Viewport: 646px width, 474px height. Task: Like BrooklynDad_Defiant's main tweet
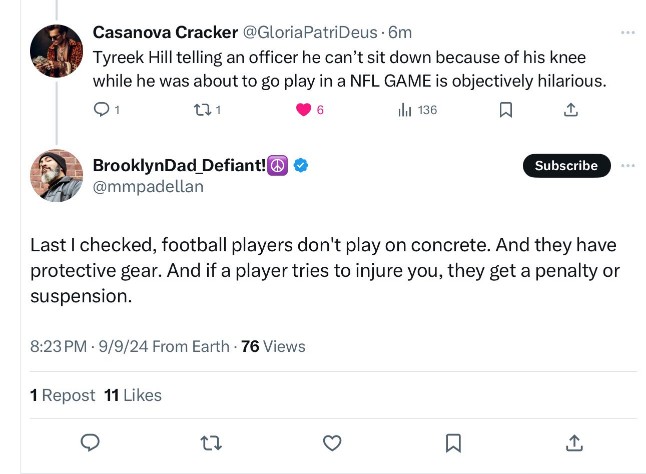pyautogui.click(x=332, y=442)
